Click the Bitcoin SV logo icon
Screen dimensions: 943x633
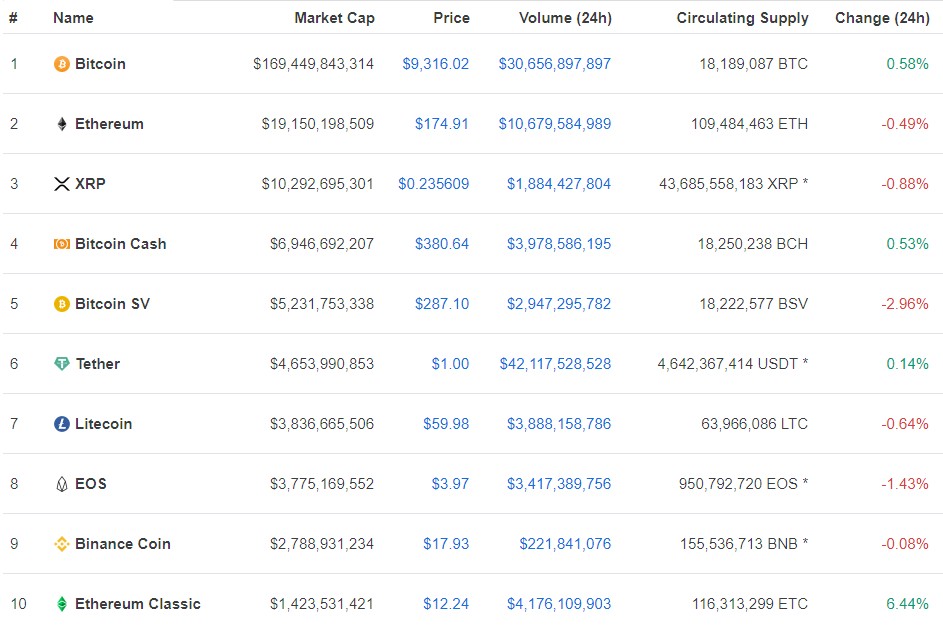61,304
